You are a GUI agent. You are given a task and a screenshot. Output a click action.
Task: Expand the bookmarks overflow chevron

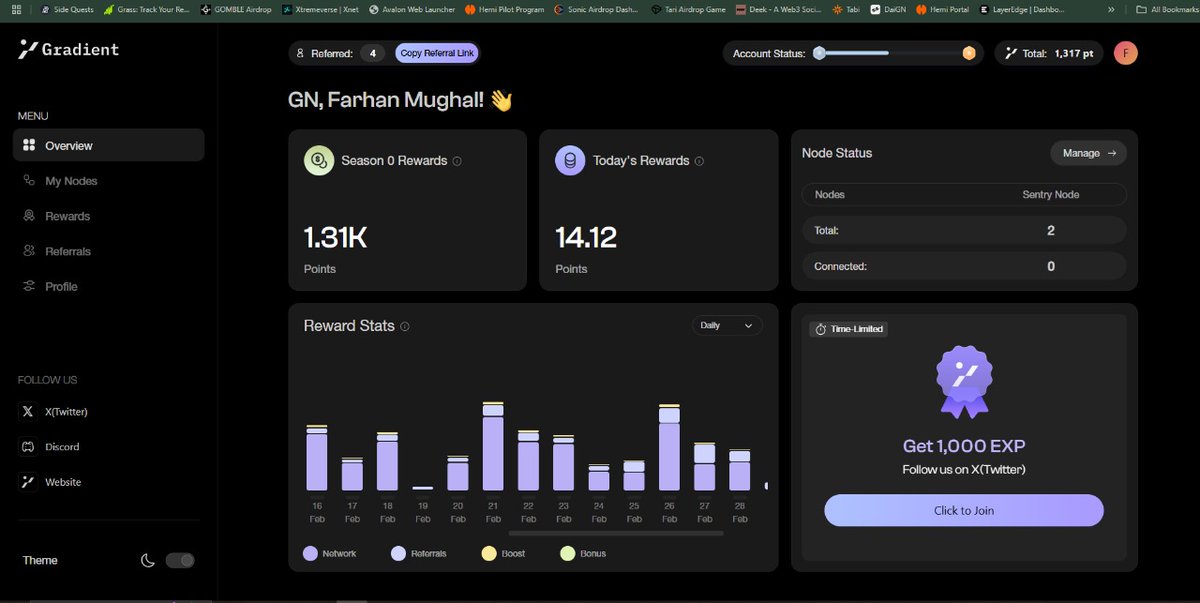1111,9
